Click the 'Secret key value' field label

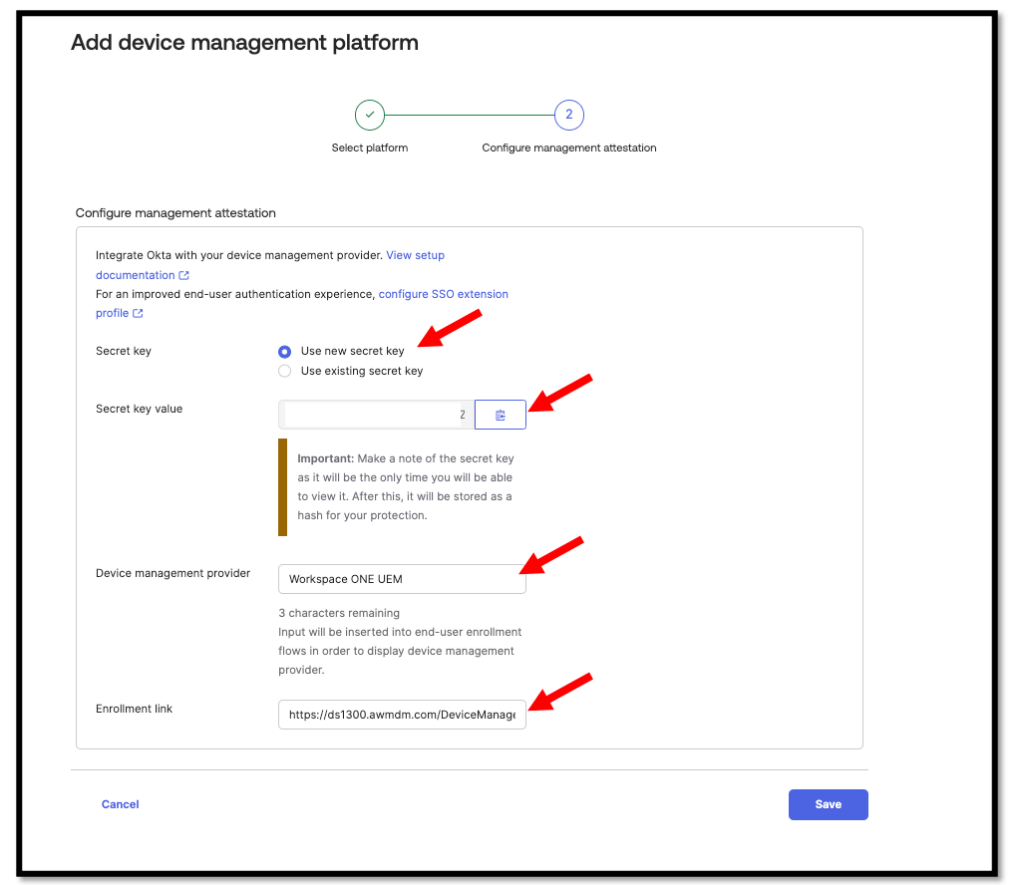point(139,409)
